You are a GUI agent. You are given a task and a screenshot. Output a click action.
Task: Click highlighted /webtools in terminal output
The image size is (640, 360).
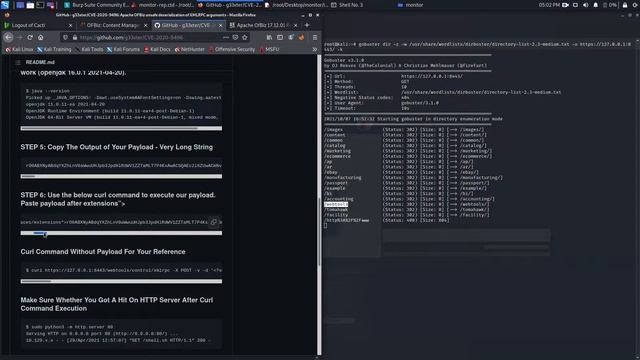point(336,204)
